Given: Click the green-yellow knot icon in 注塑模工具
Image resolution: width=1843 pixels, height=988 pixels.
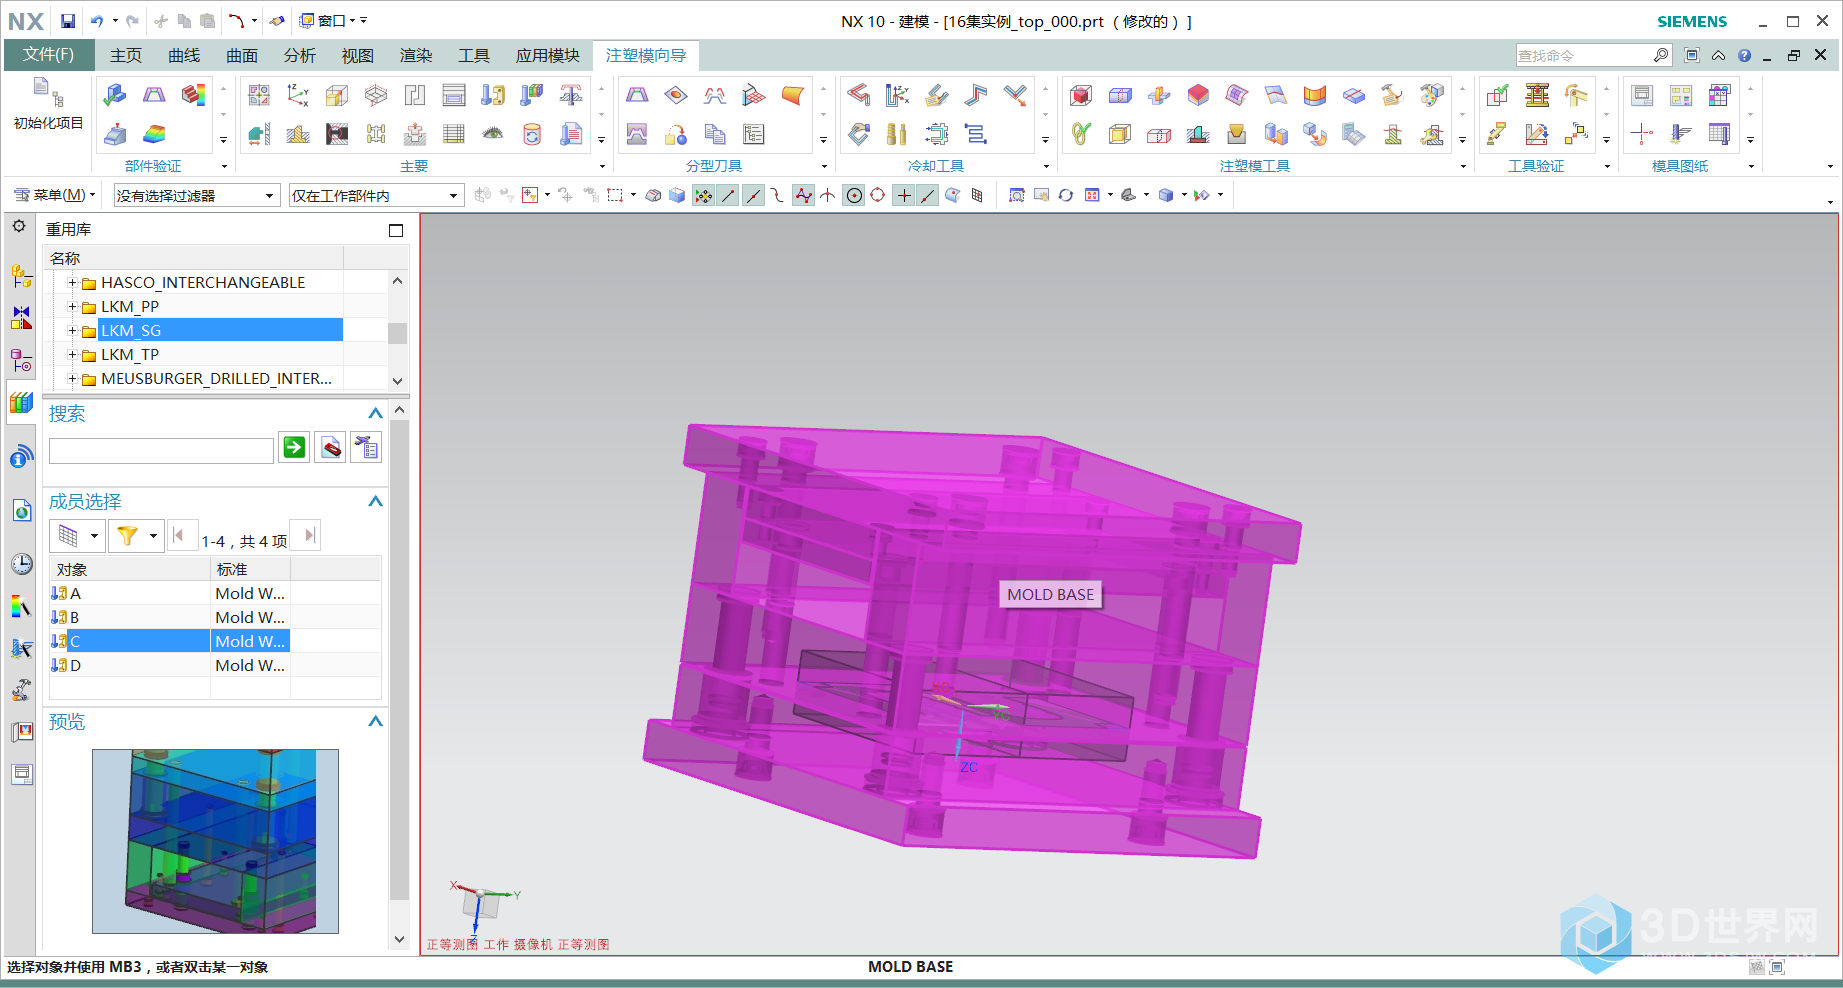Looking at the screenshot, I should (x=1081, y=134).
